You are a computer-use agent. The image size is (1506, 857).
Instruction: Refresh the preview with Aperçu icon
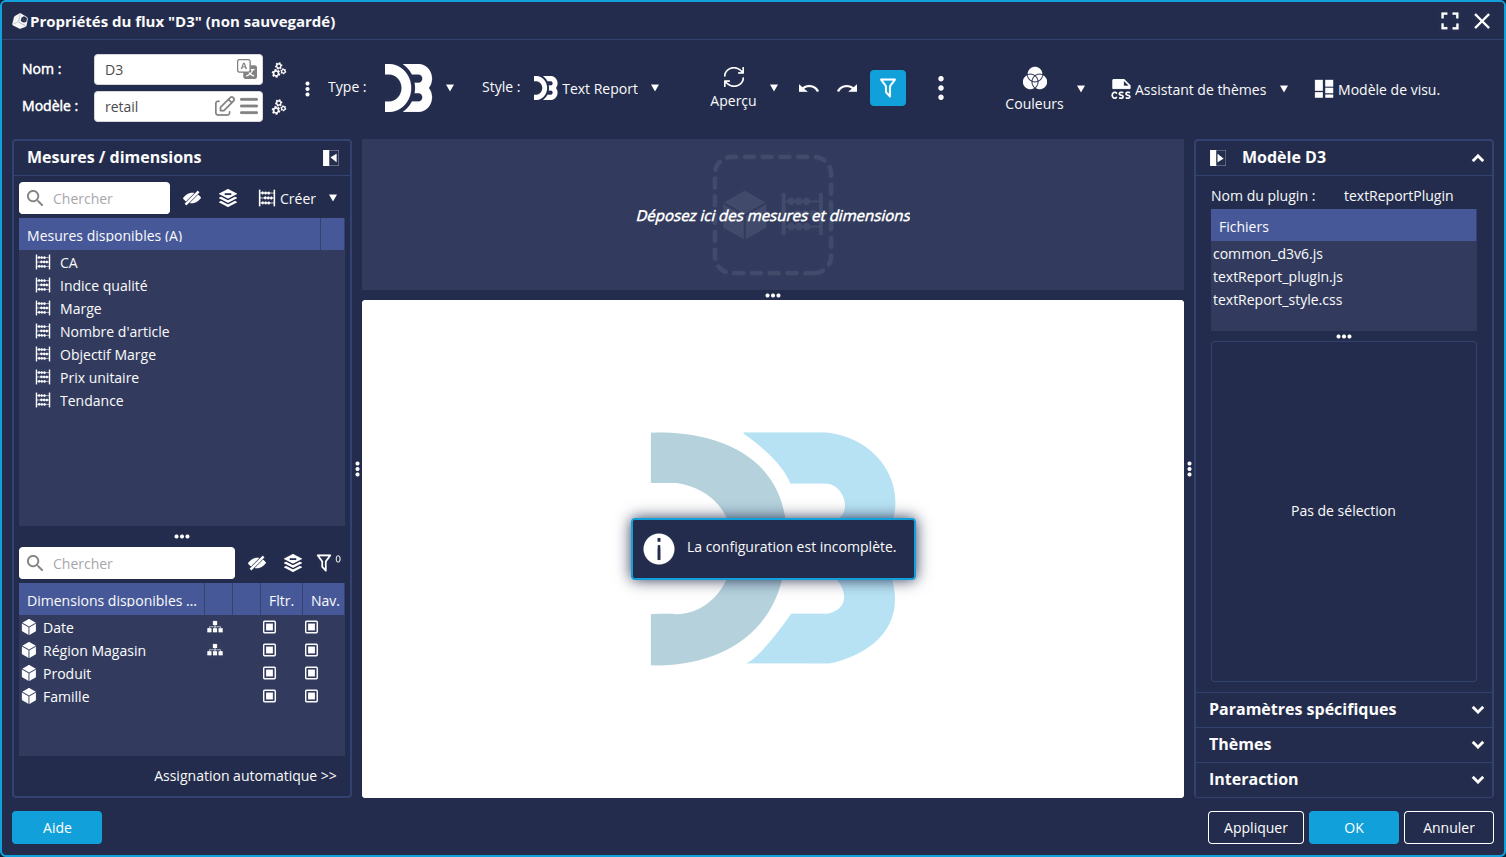[x=733, y=77]
